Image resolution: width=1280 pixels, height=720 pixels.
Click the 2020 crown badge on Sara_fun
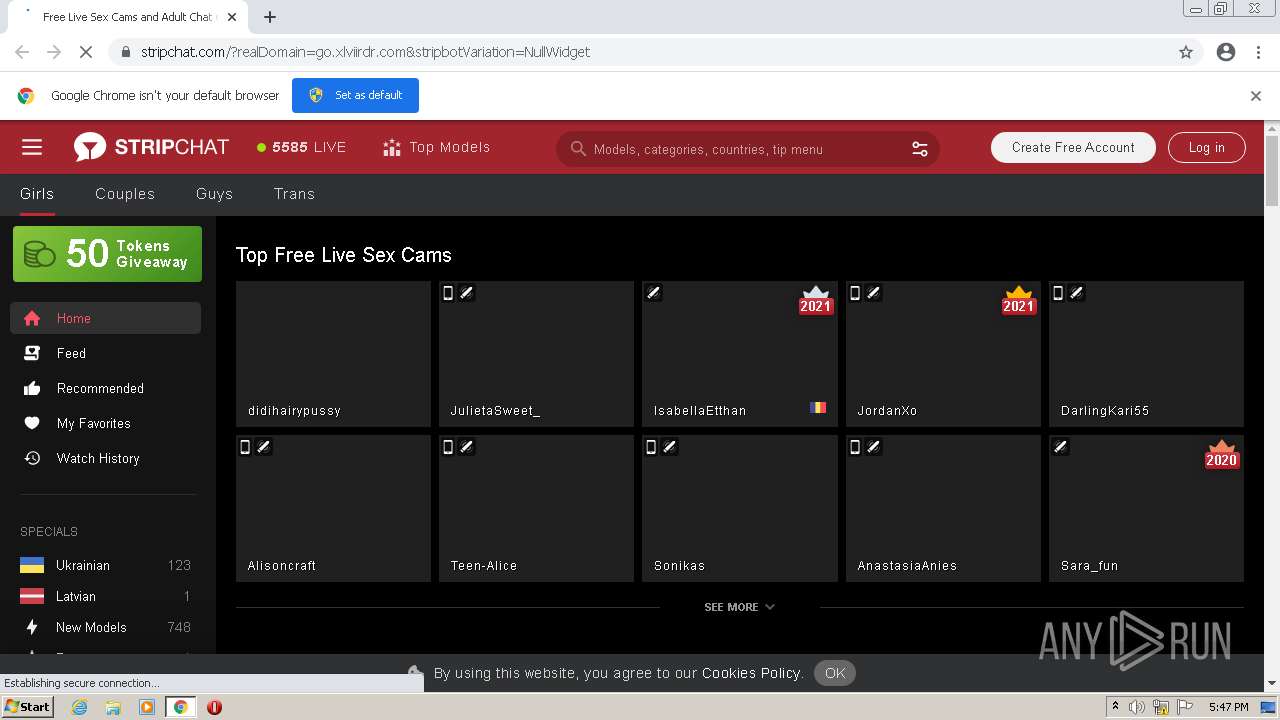(x=1222, y=454)
